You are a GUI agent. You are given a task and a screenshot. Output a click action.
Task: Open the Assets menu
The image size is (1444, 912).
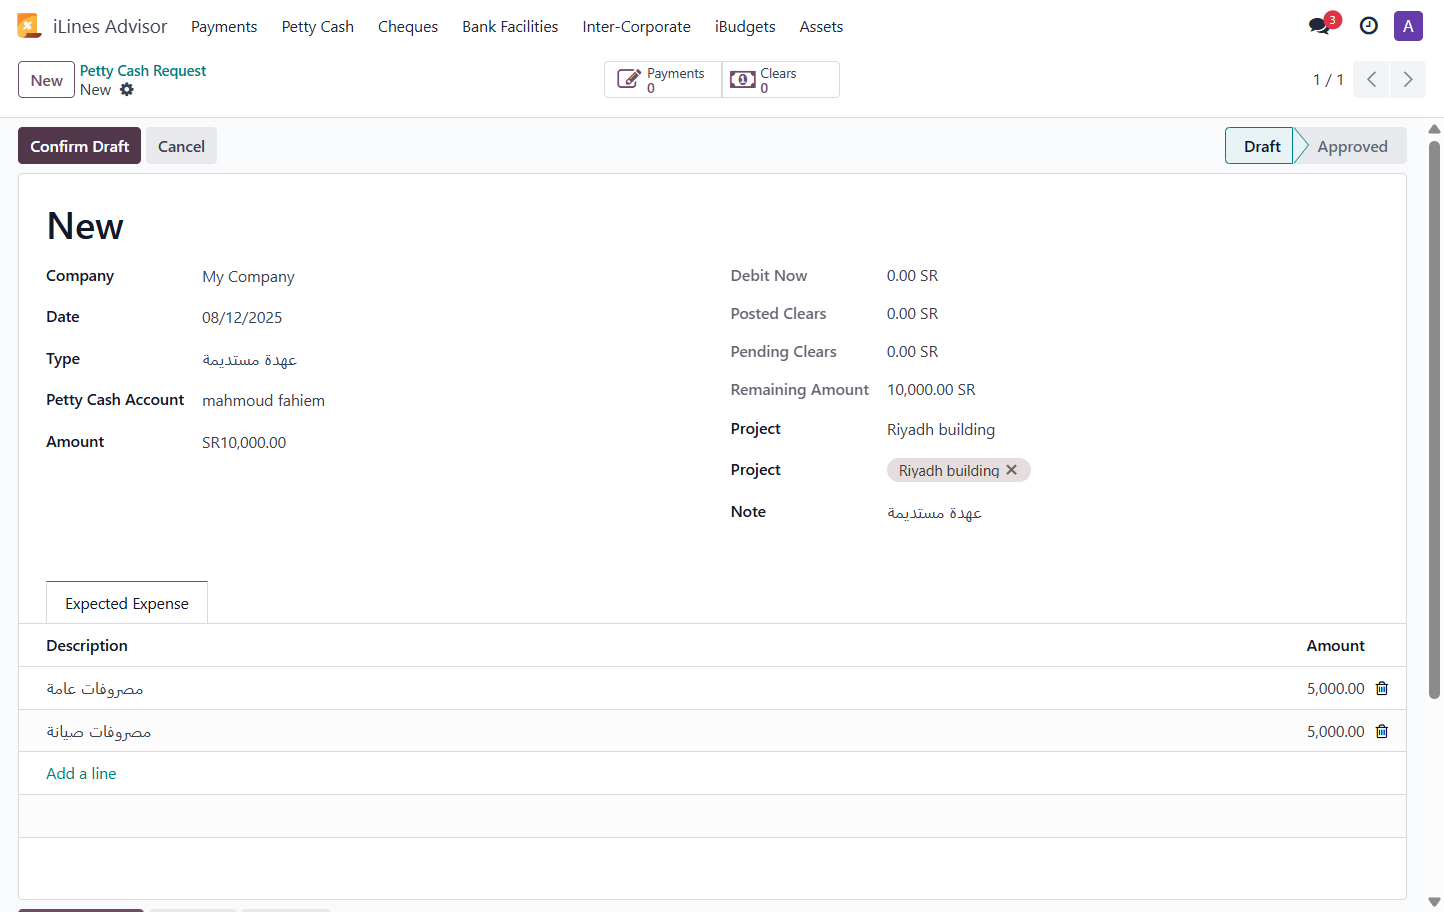[x=821, y=27]
